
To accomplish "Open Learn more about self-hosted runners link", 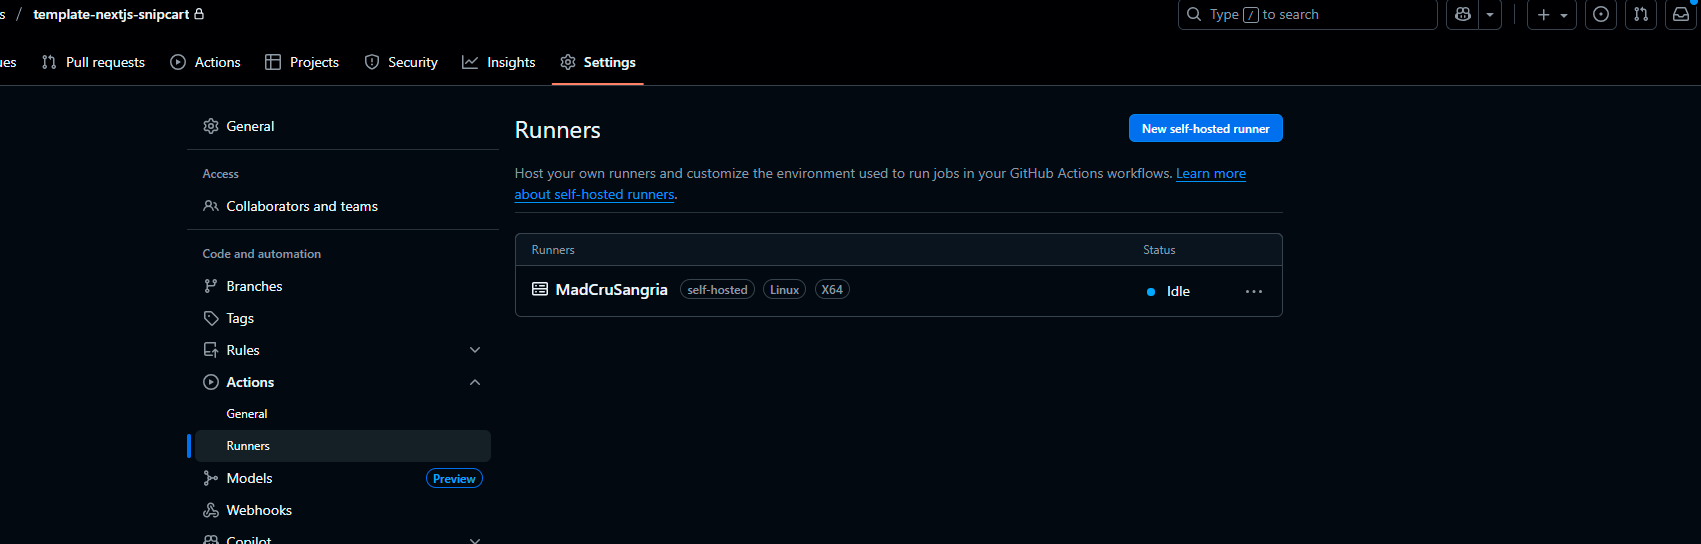I will 1210,173.
